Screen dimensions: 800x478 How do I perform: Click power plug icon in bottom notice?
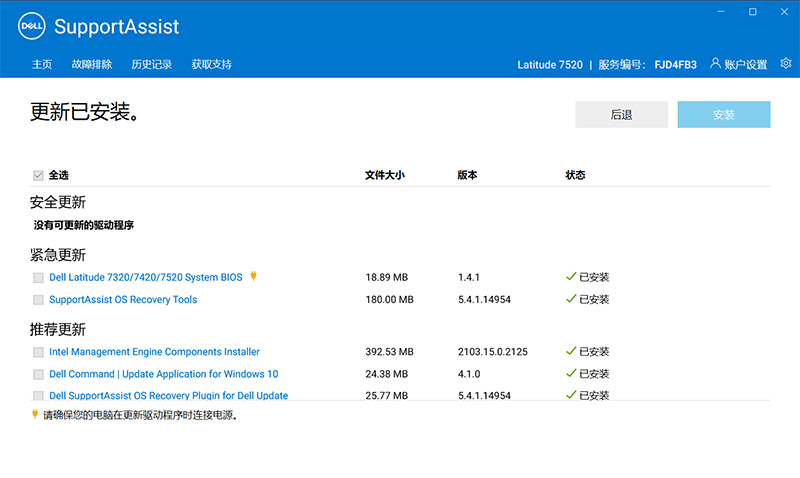tap(35, 414)
